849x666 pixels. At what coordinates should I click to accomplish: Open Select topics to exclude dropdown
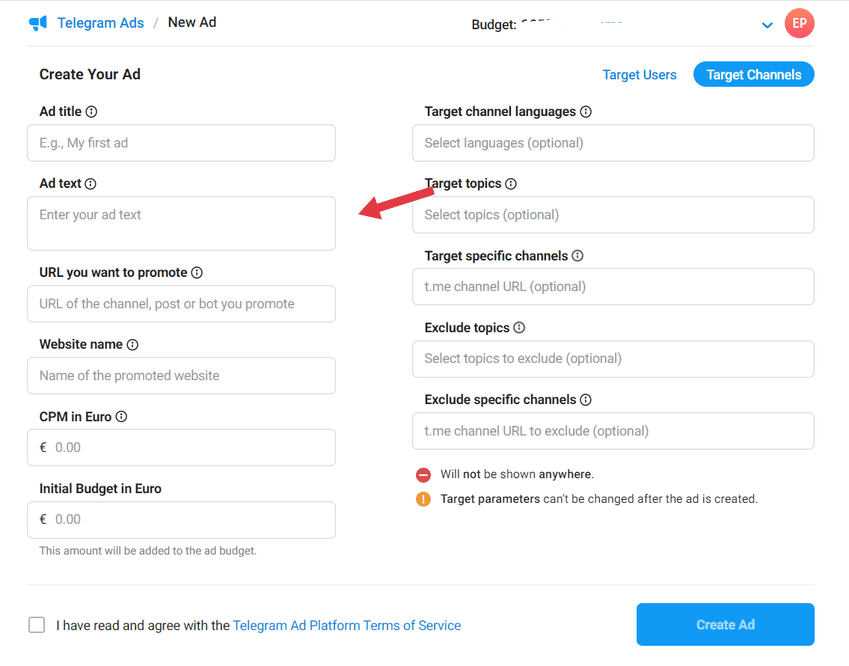[x=613, y=359]
